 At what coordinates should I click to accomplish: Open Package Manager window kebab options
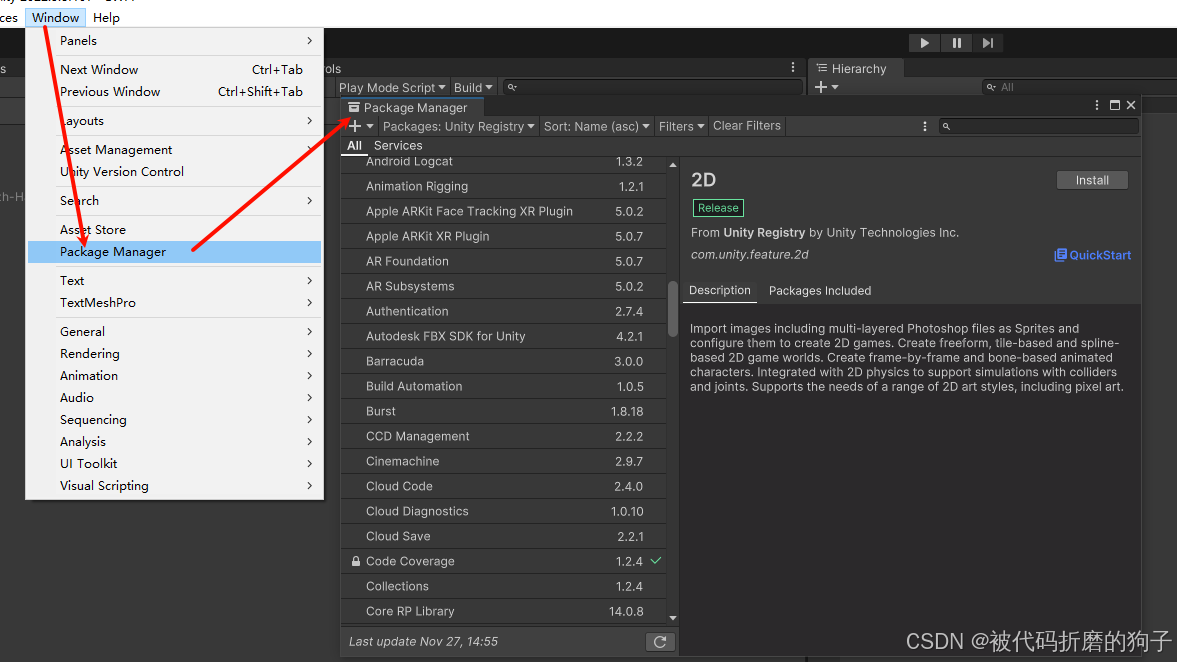click(1097, 105)
